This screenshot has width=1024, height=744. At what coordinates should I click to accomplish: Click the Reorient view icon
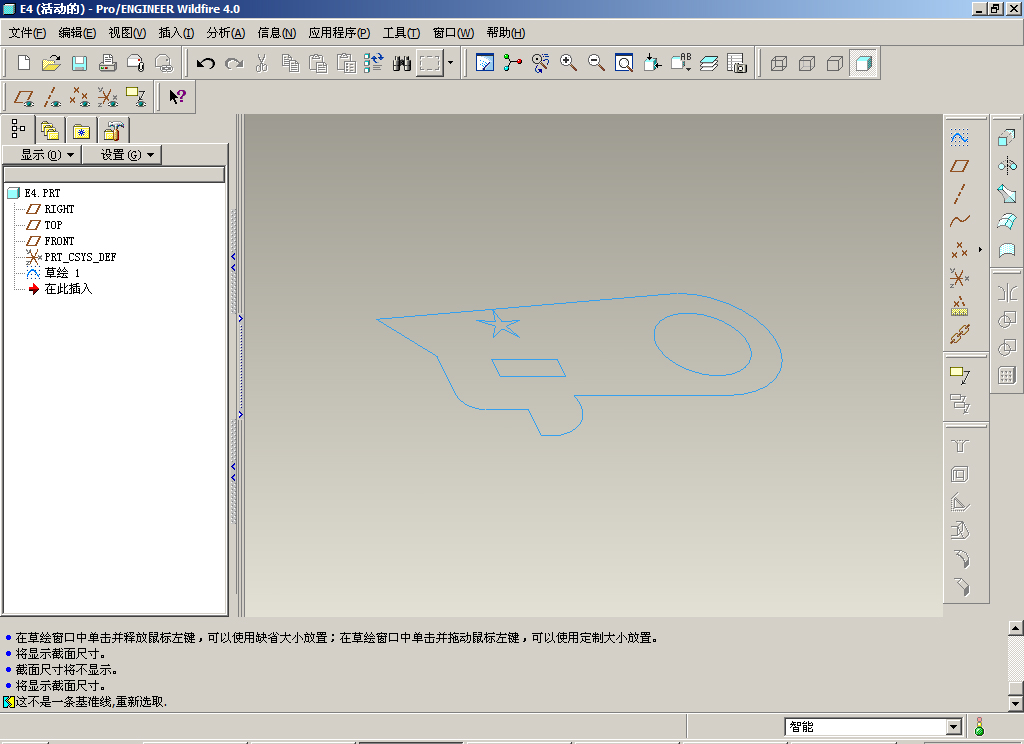pos(652,63)
